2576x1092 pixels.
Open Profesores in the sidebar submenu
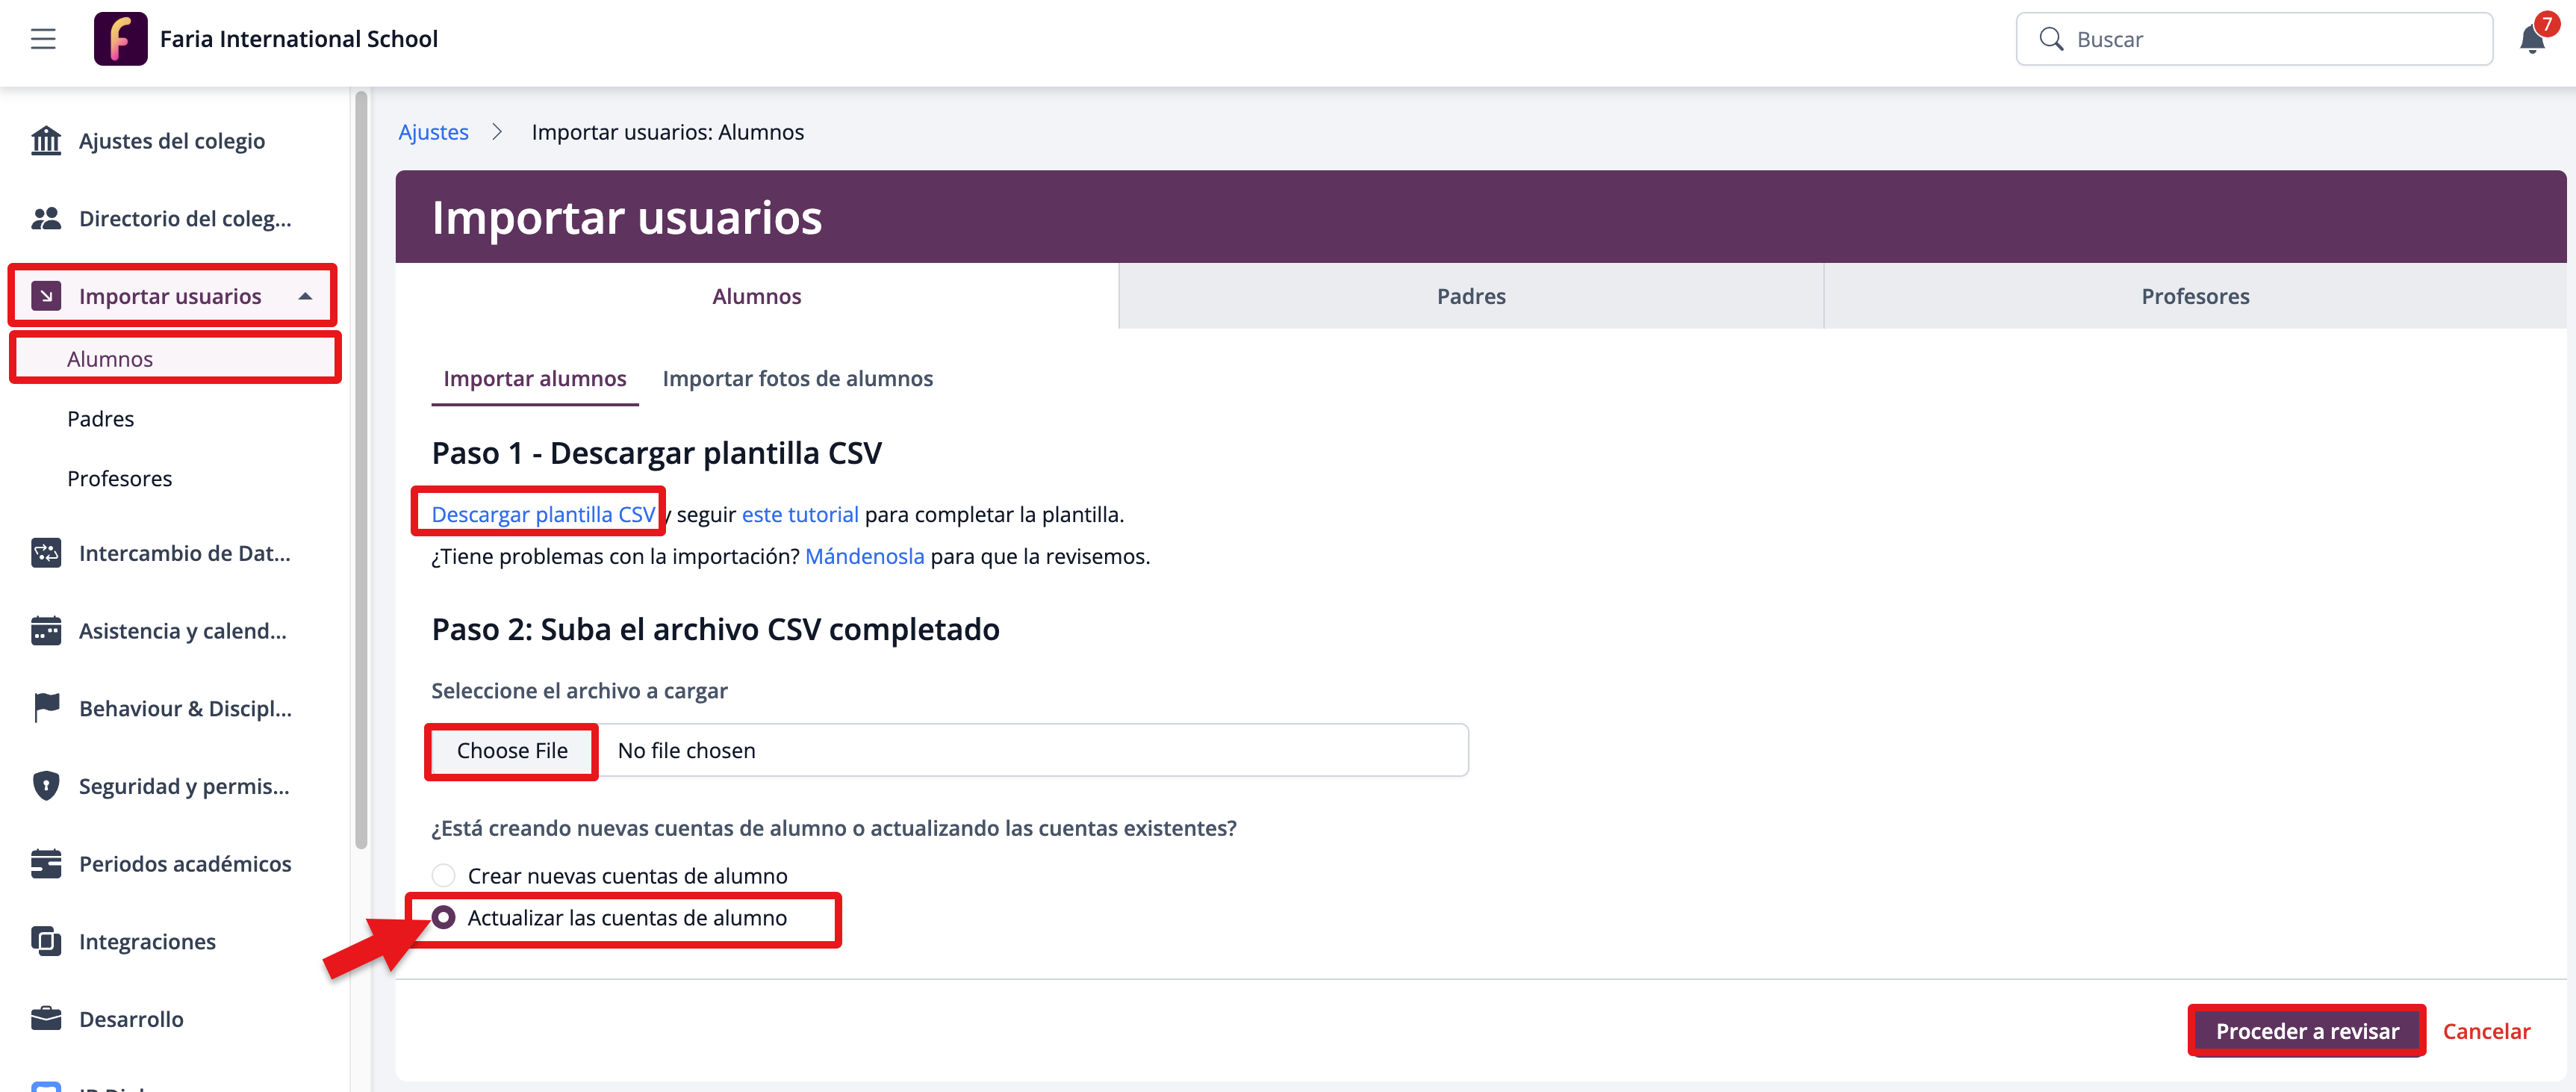pos(119,479)
